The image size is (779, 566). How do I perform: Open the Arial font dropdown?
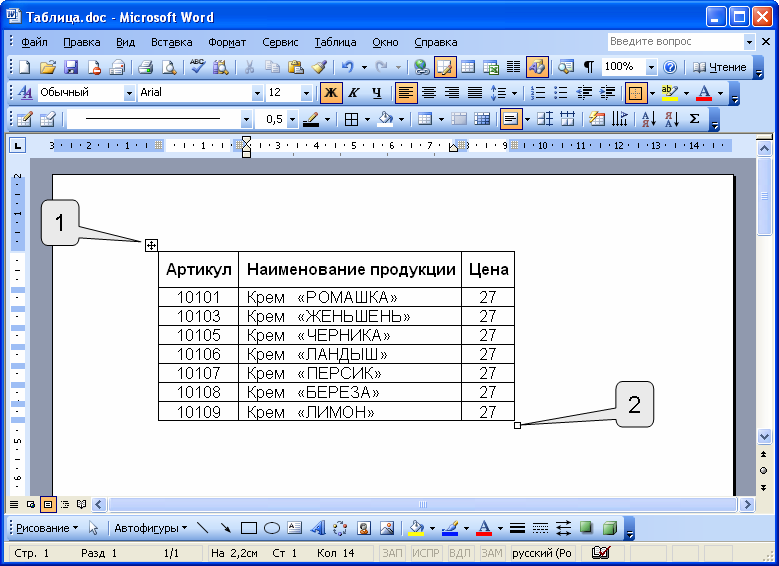click(257, 93)
